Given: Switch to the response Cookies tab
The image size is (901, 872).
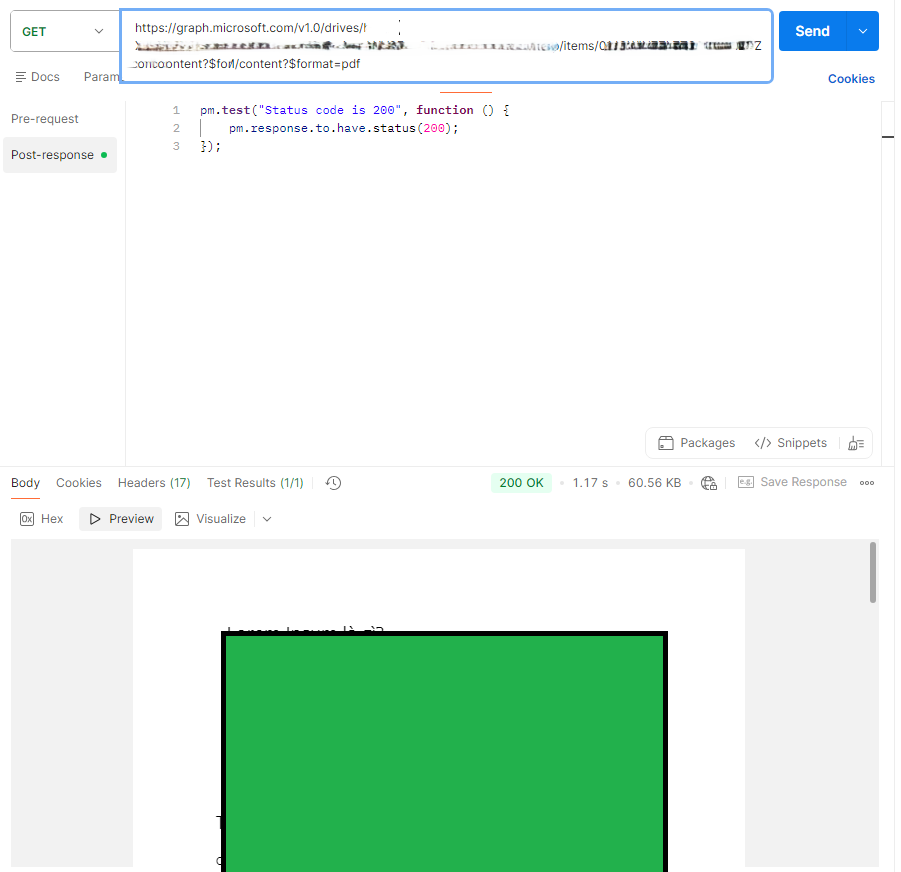Looking at the screenshot, I should (79, 483).
